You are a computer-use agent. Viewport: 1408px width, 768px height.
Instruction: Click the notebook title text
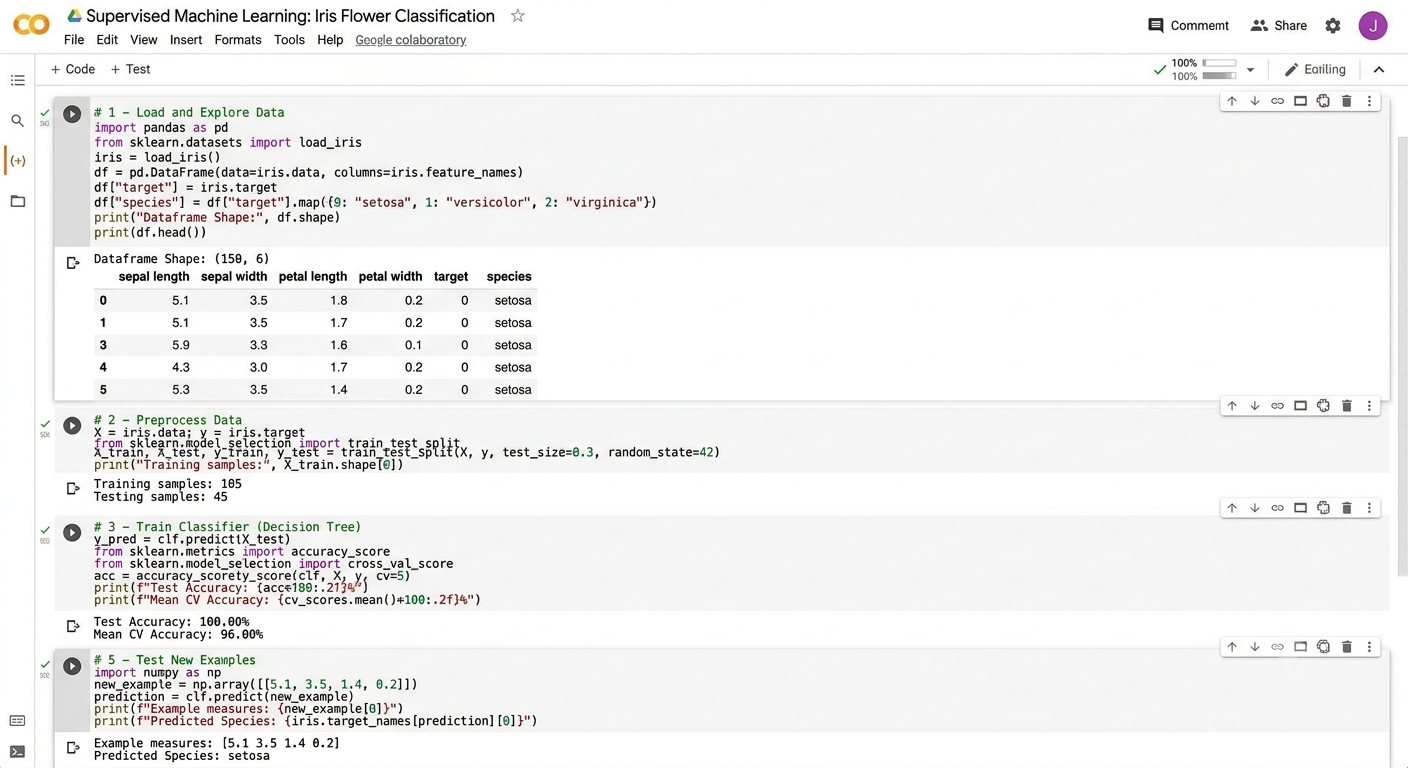pos(290,16)
